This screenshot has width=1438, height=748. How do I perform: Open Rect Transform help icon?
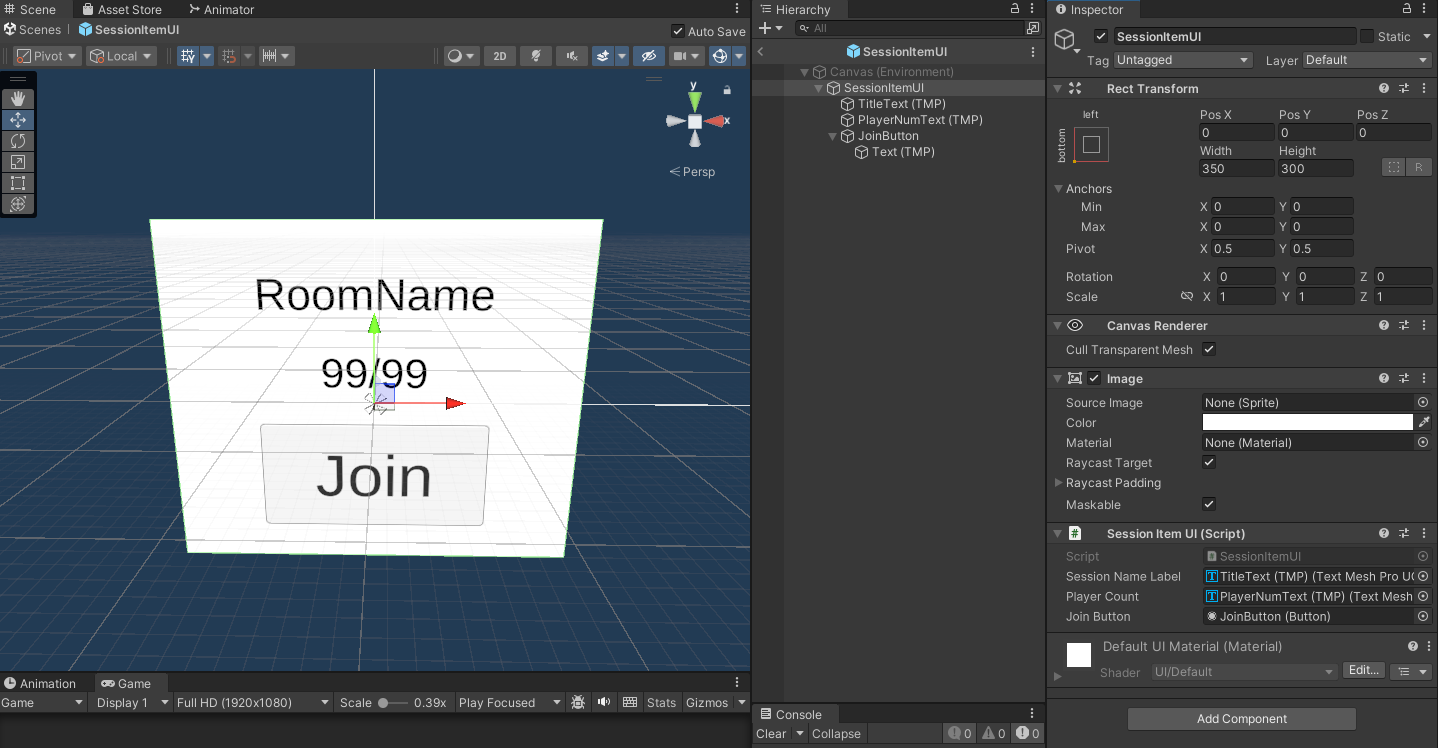1384,89
